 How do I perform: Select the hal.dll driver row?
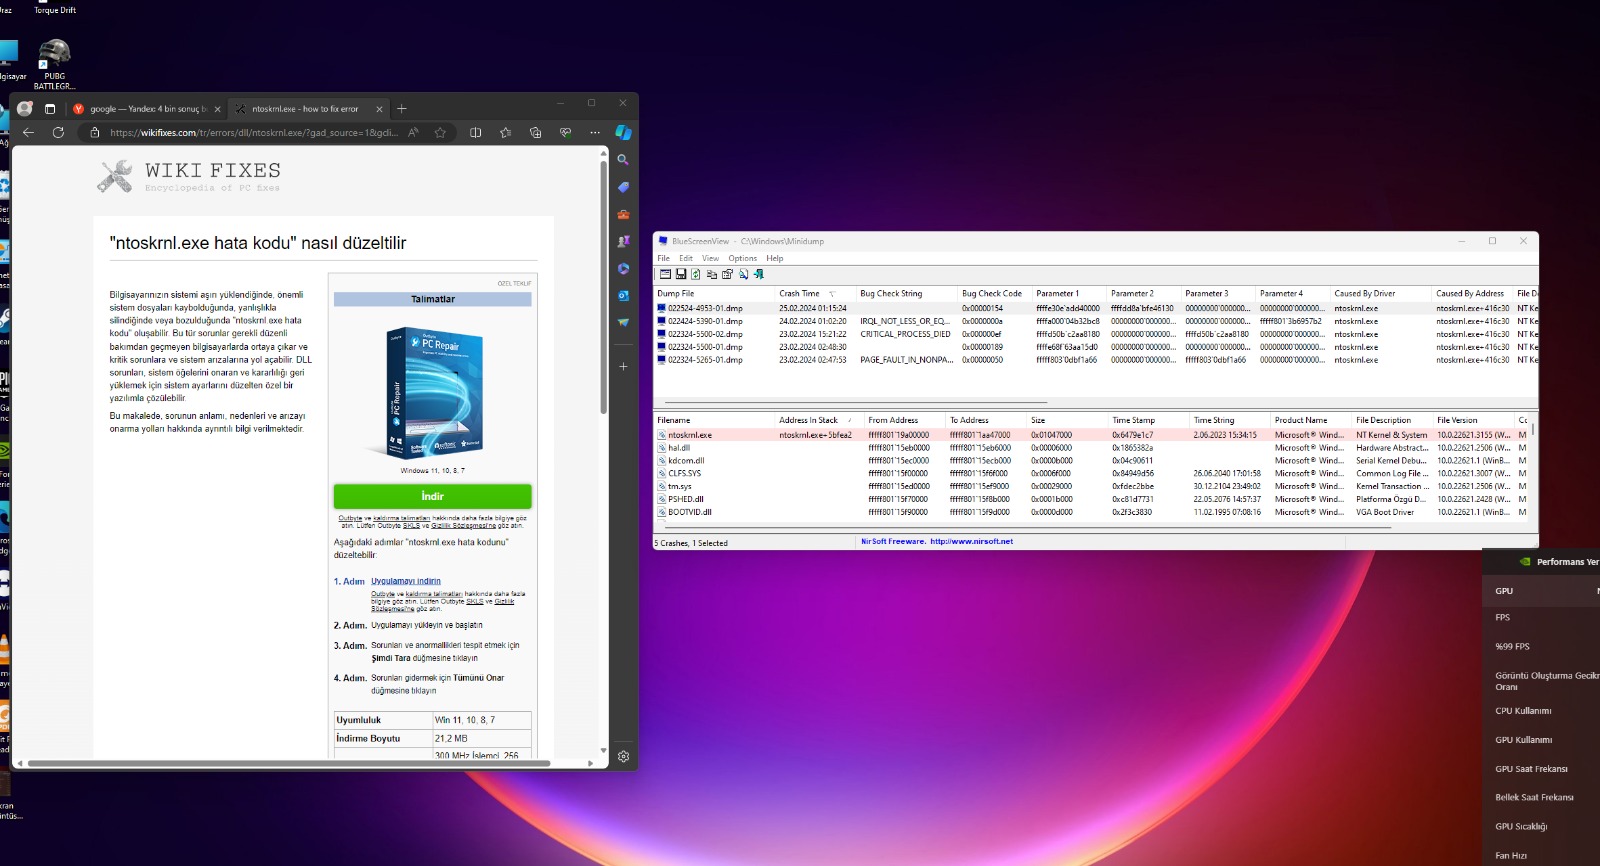pos(1092,448)
